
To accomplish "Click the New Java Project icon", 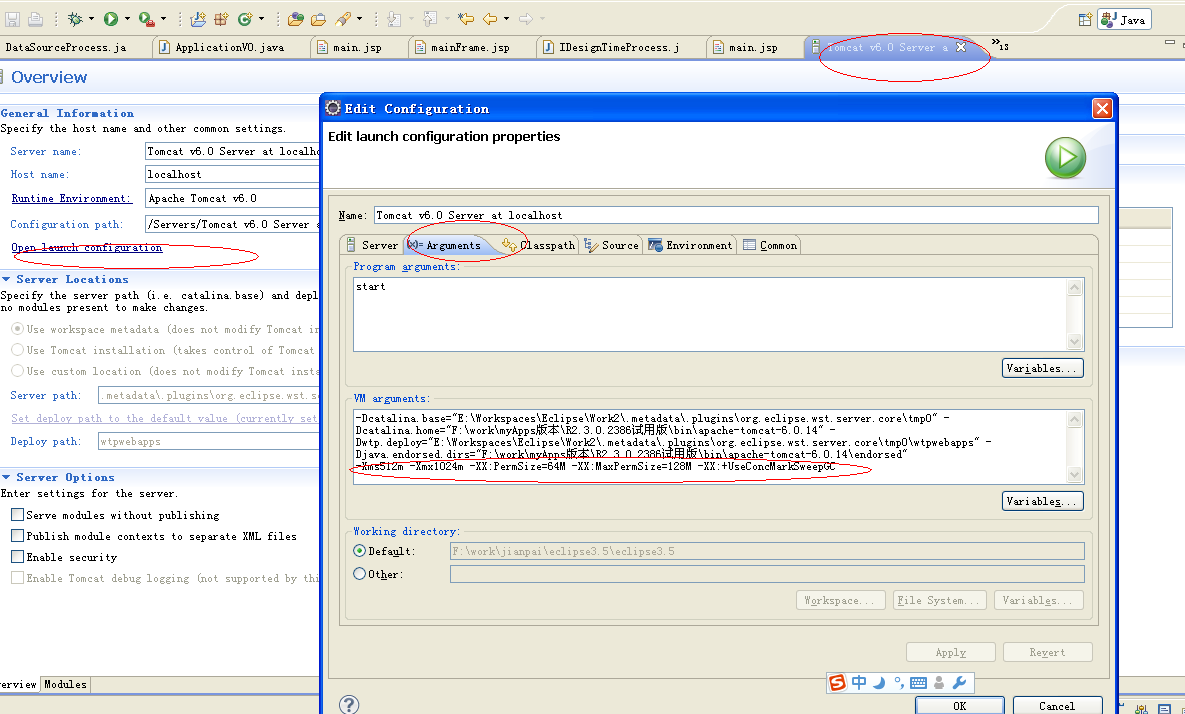I will 198,19.
